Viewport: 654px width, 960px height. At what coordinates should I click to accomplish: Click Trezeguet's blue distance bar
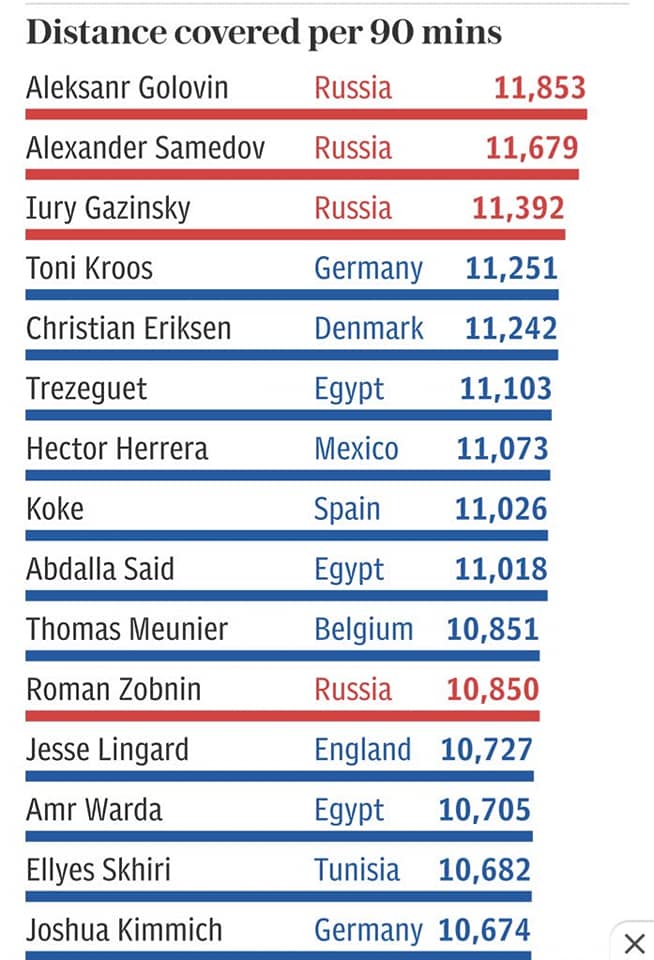(288, 415)
